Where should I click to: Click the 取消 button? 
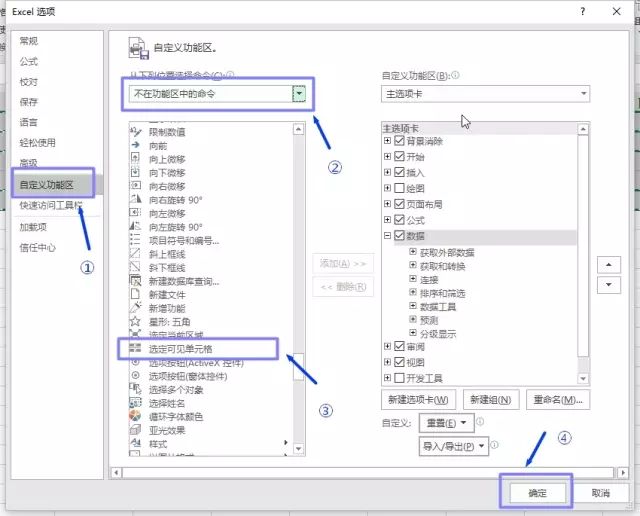[600, 493]
